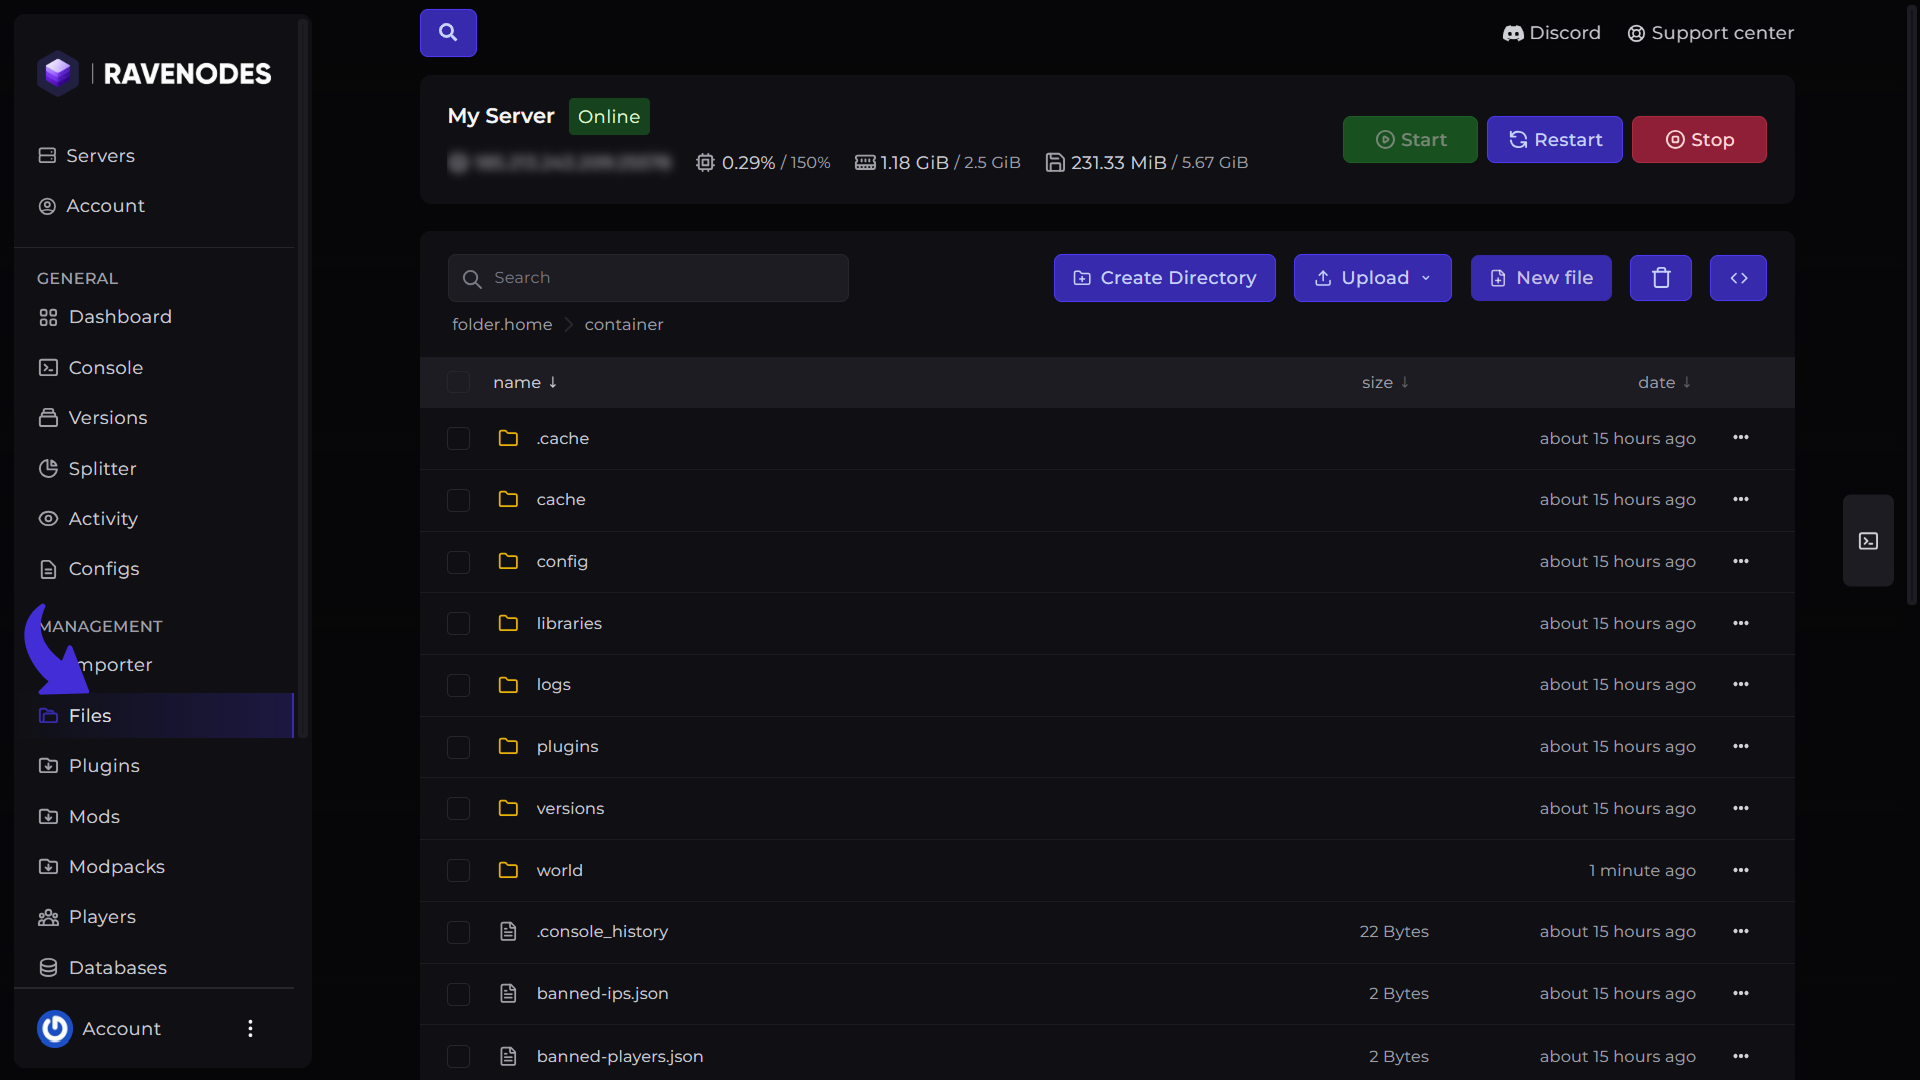The image size is (1920, 1080).
Task: Open the three-dot menu for config
Action: point(1741,561)
